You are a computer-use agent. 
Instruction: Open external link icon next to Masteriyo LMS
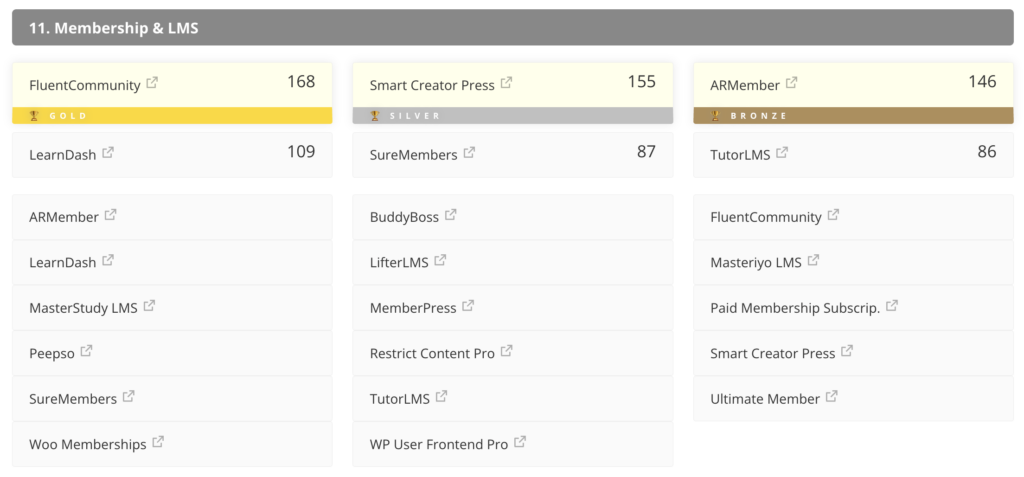813,260
